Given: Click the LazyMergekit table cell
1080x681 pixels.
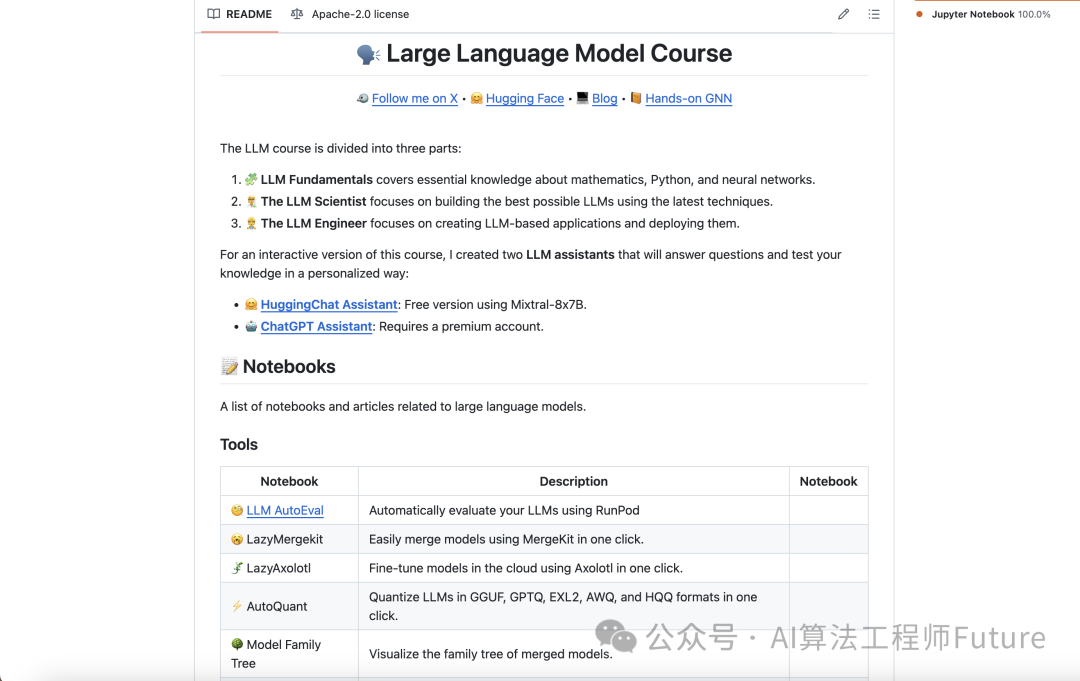Looking at the screenshot, I should [x=289, y=539].
